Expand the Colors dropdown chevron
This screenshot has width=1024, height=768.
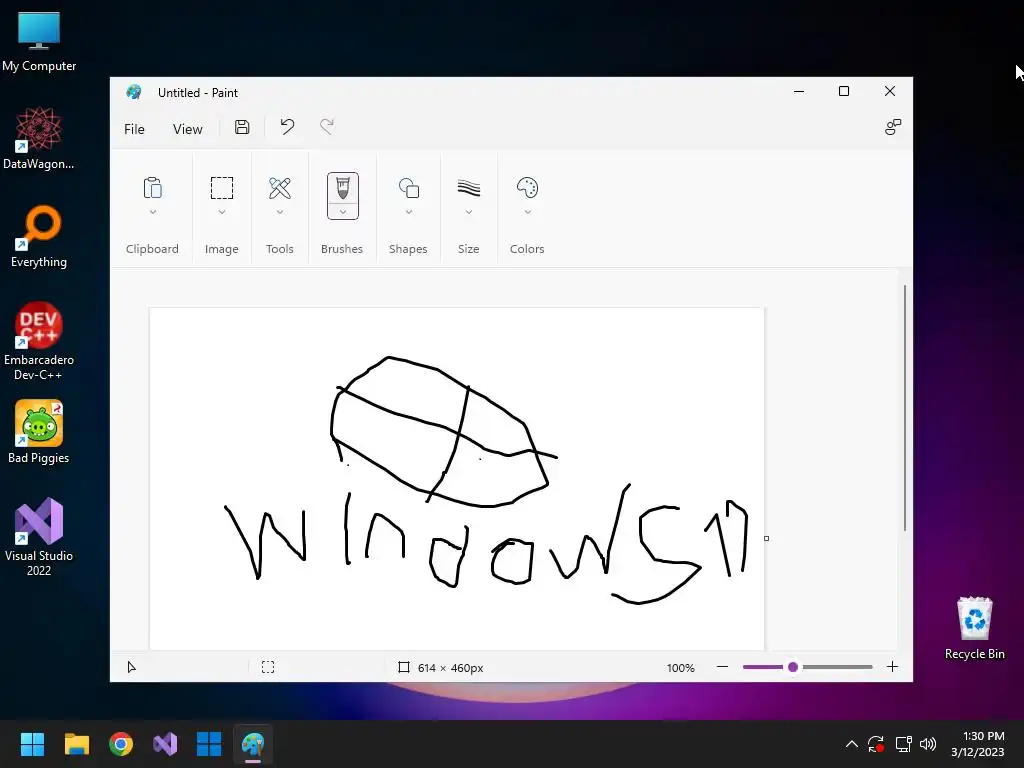coord(528,212)
